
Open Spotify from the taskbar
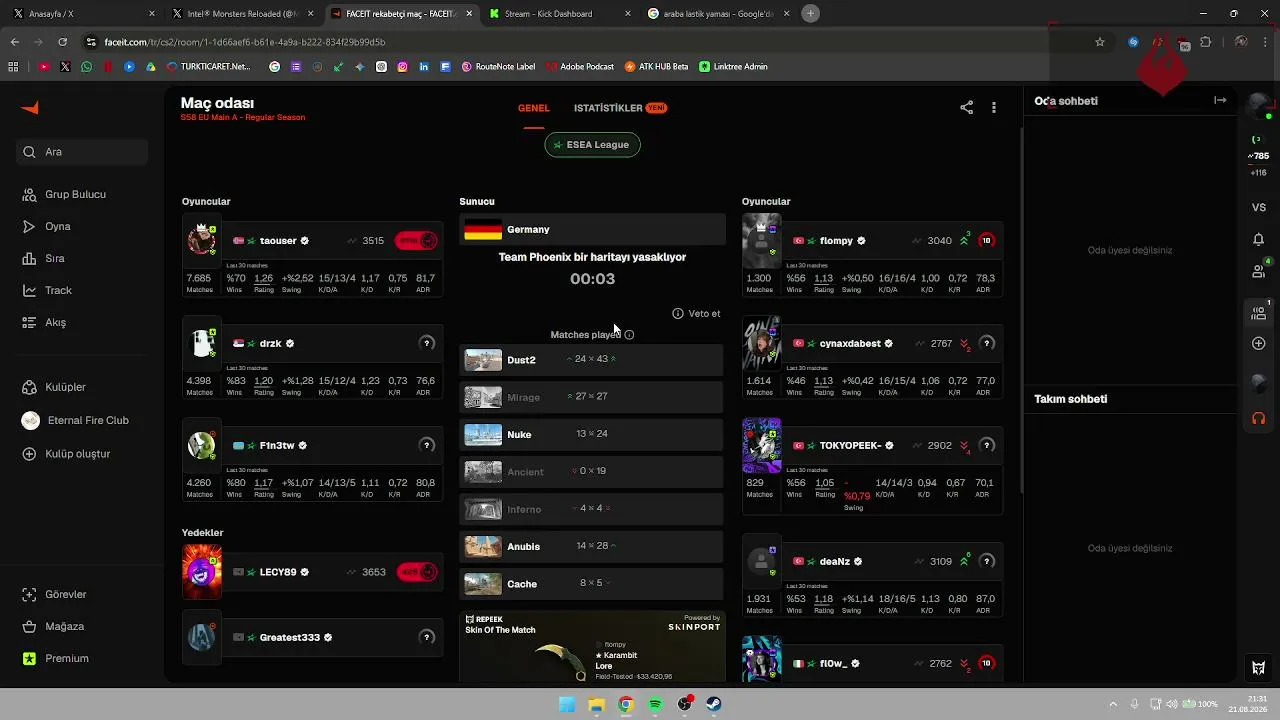click(655, 704)
